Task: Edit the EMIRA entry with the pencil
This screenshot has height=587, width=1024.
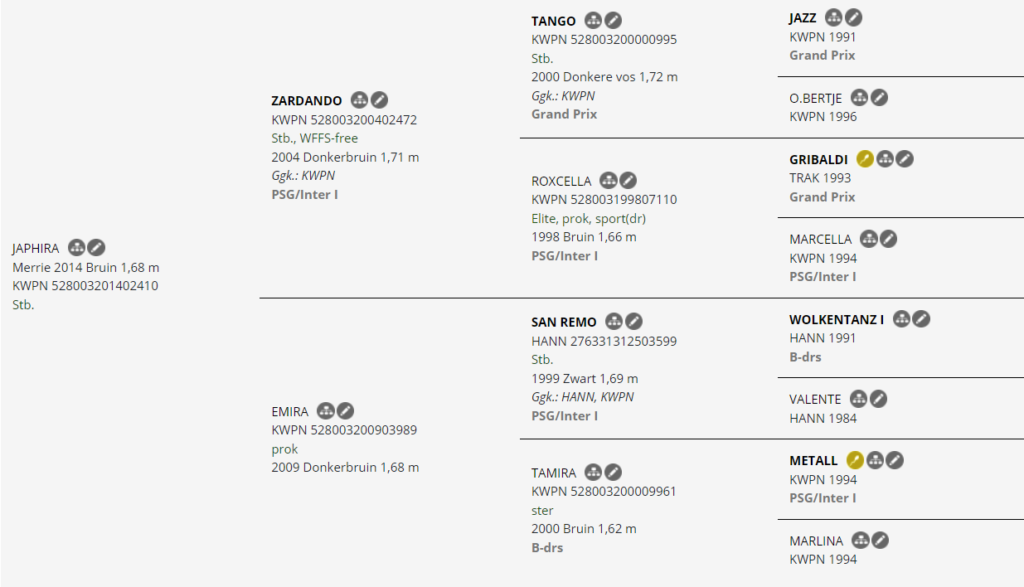Action: (x=345, y=410)
